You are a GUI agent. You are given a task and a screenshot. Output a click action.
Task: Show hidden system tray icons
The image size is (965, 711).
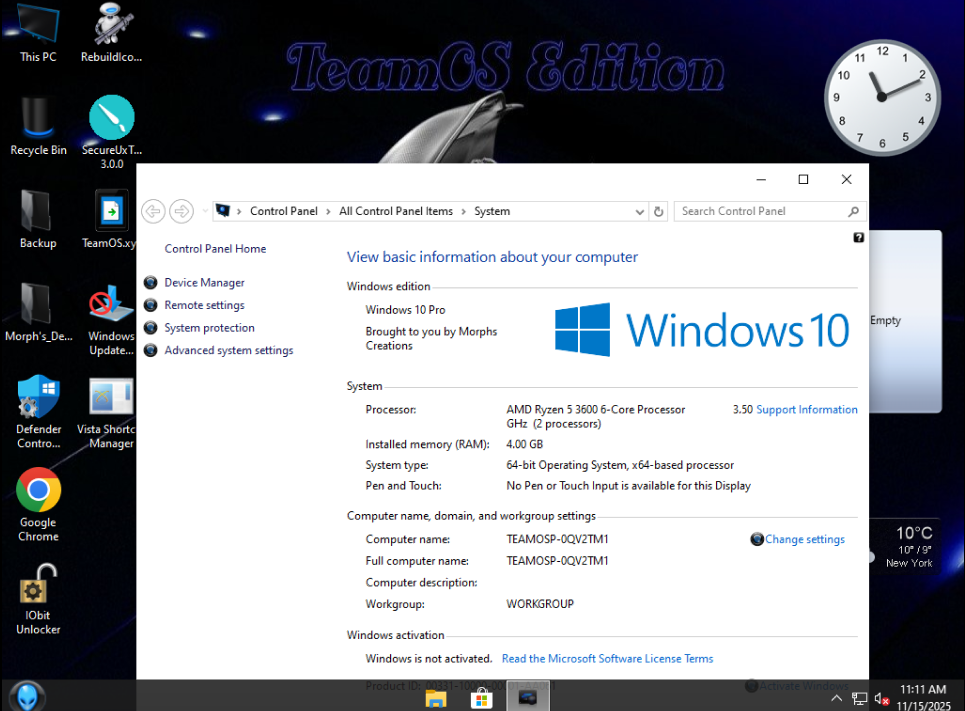(x=836, y=697)
